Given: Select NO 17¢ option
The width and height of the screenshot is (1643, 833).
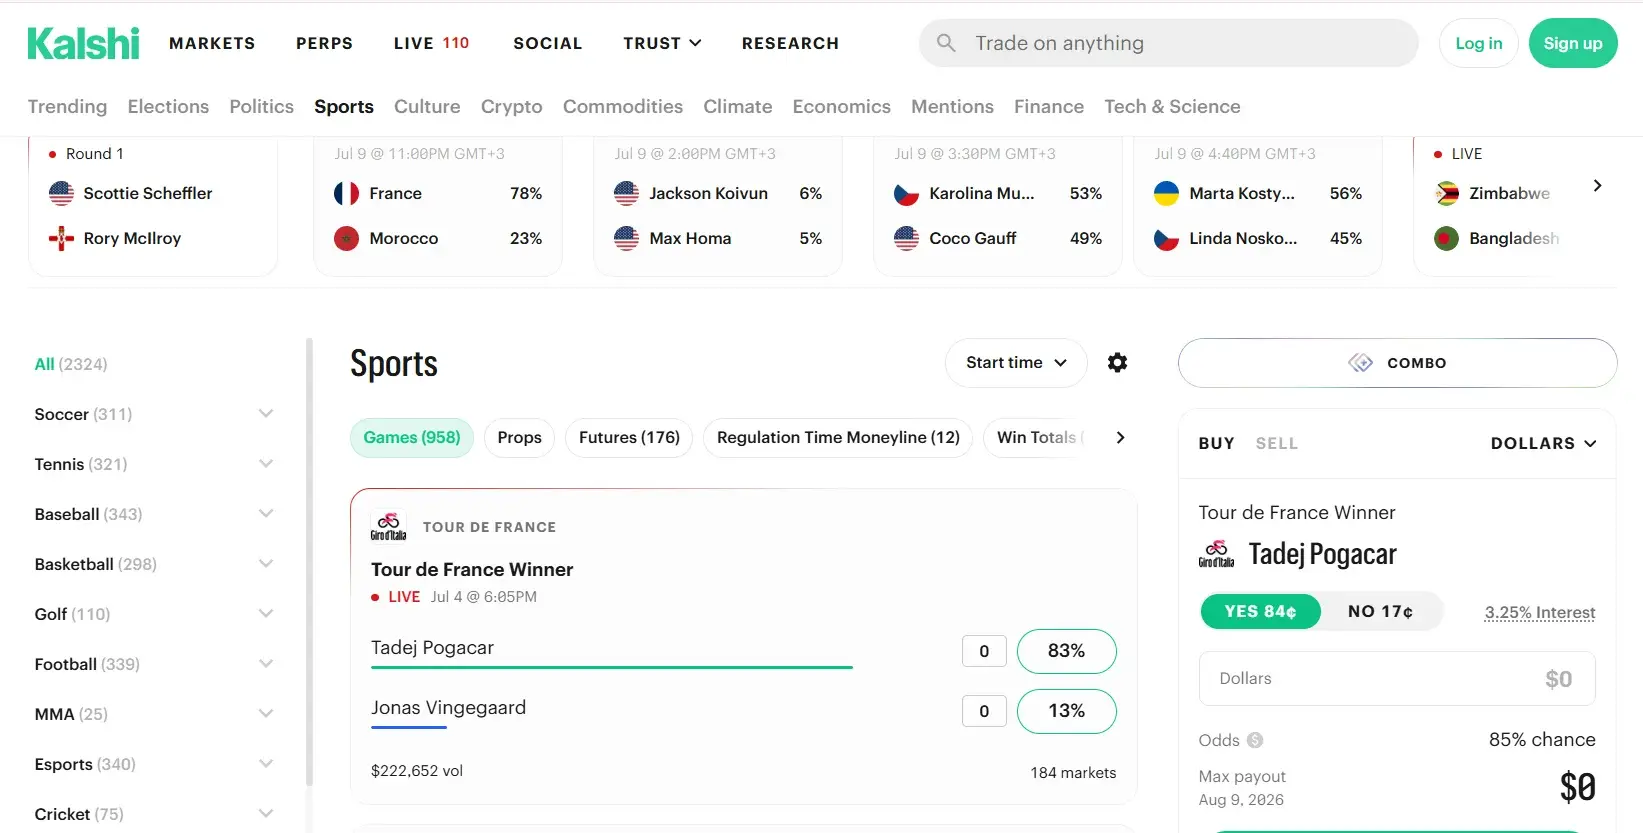Looking at the screenshot, I should tap(1380, 611).
